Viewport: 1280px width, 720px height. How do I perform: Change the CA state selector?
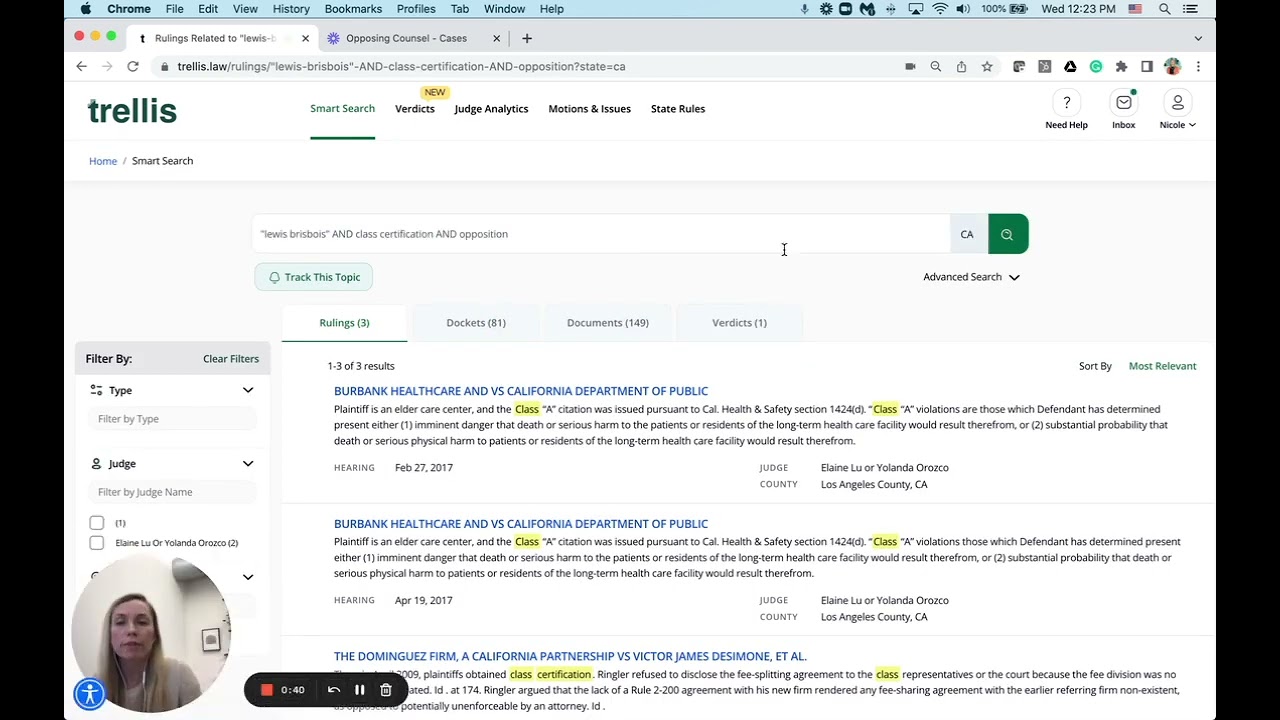pos(967,234)
